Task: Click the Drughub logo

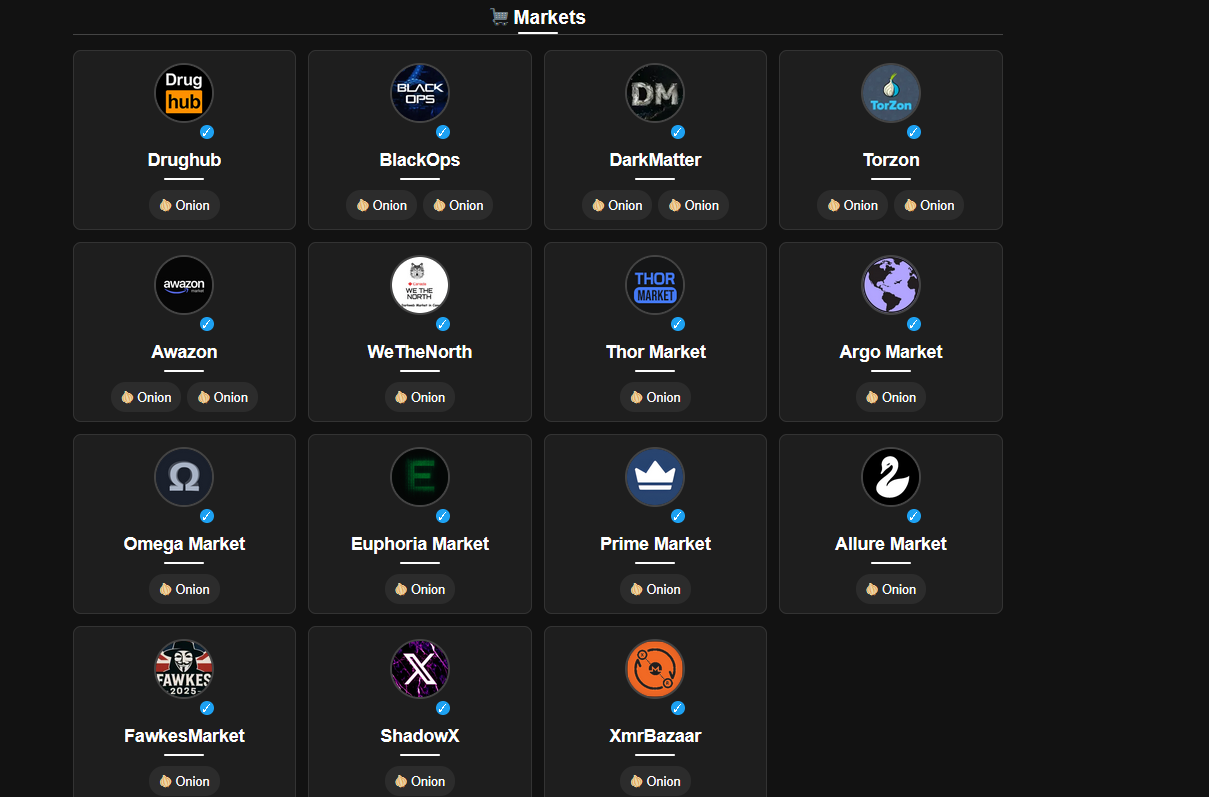Action: click(184, 93)
